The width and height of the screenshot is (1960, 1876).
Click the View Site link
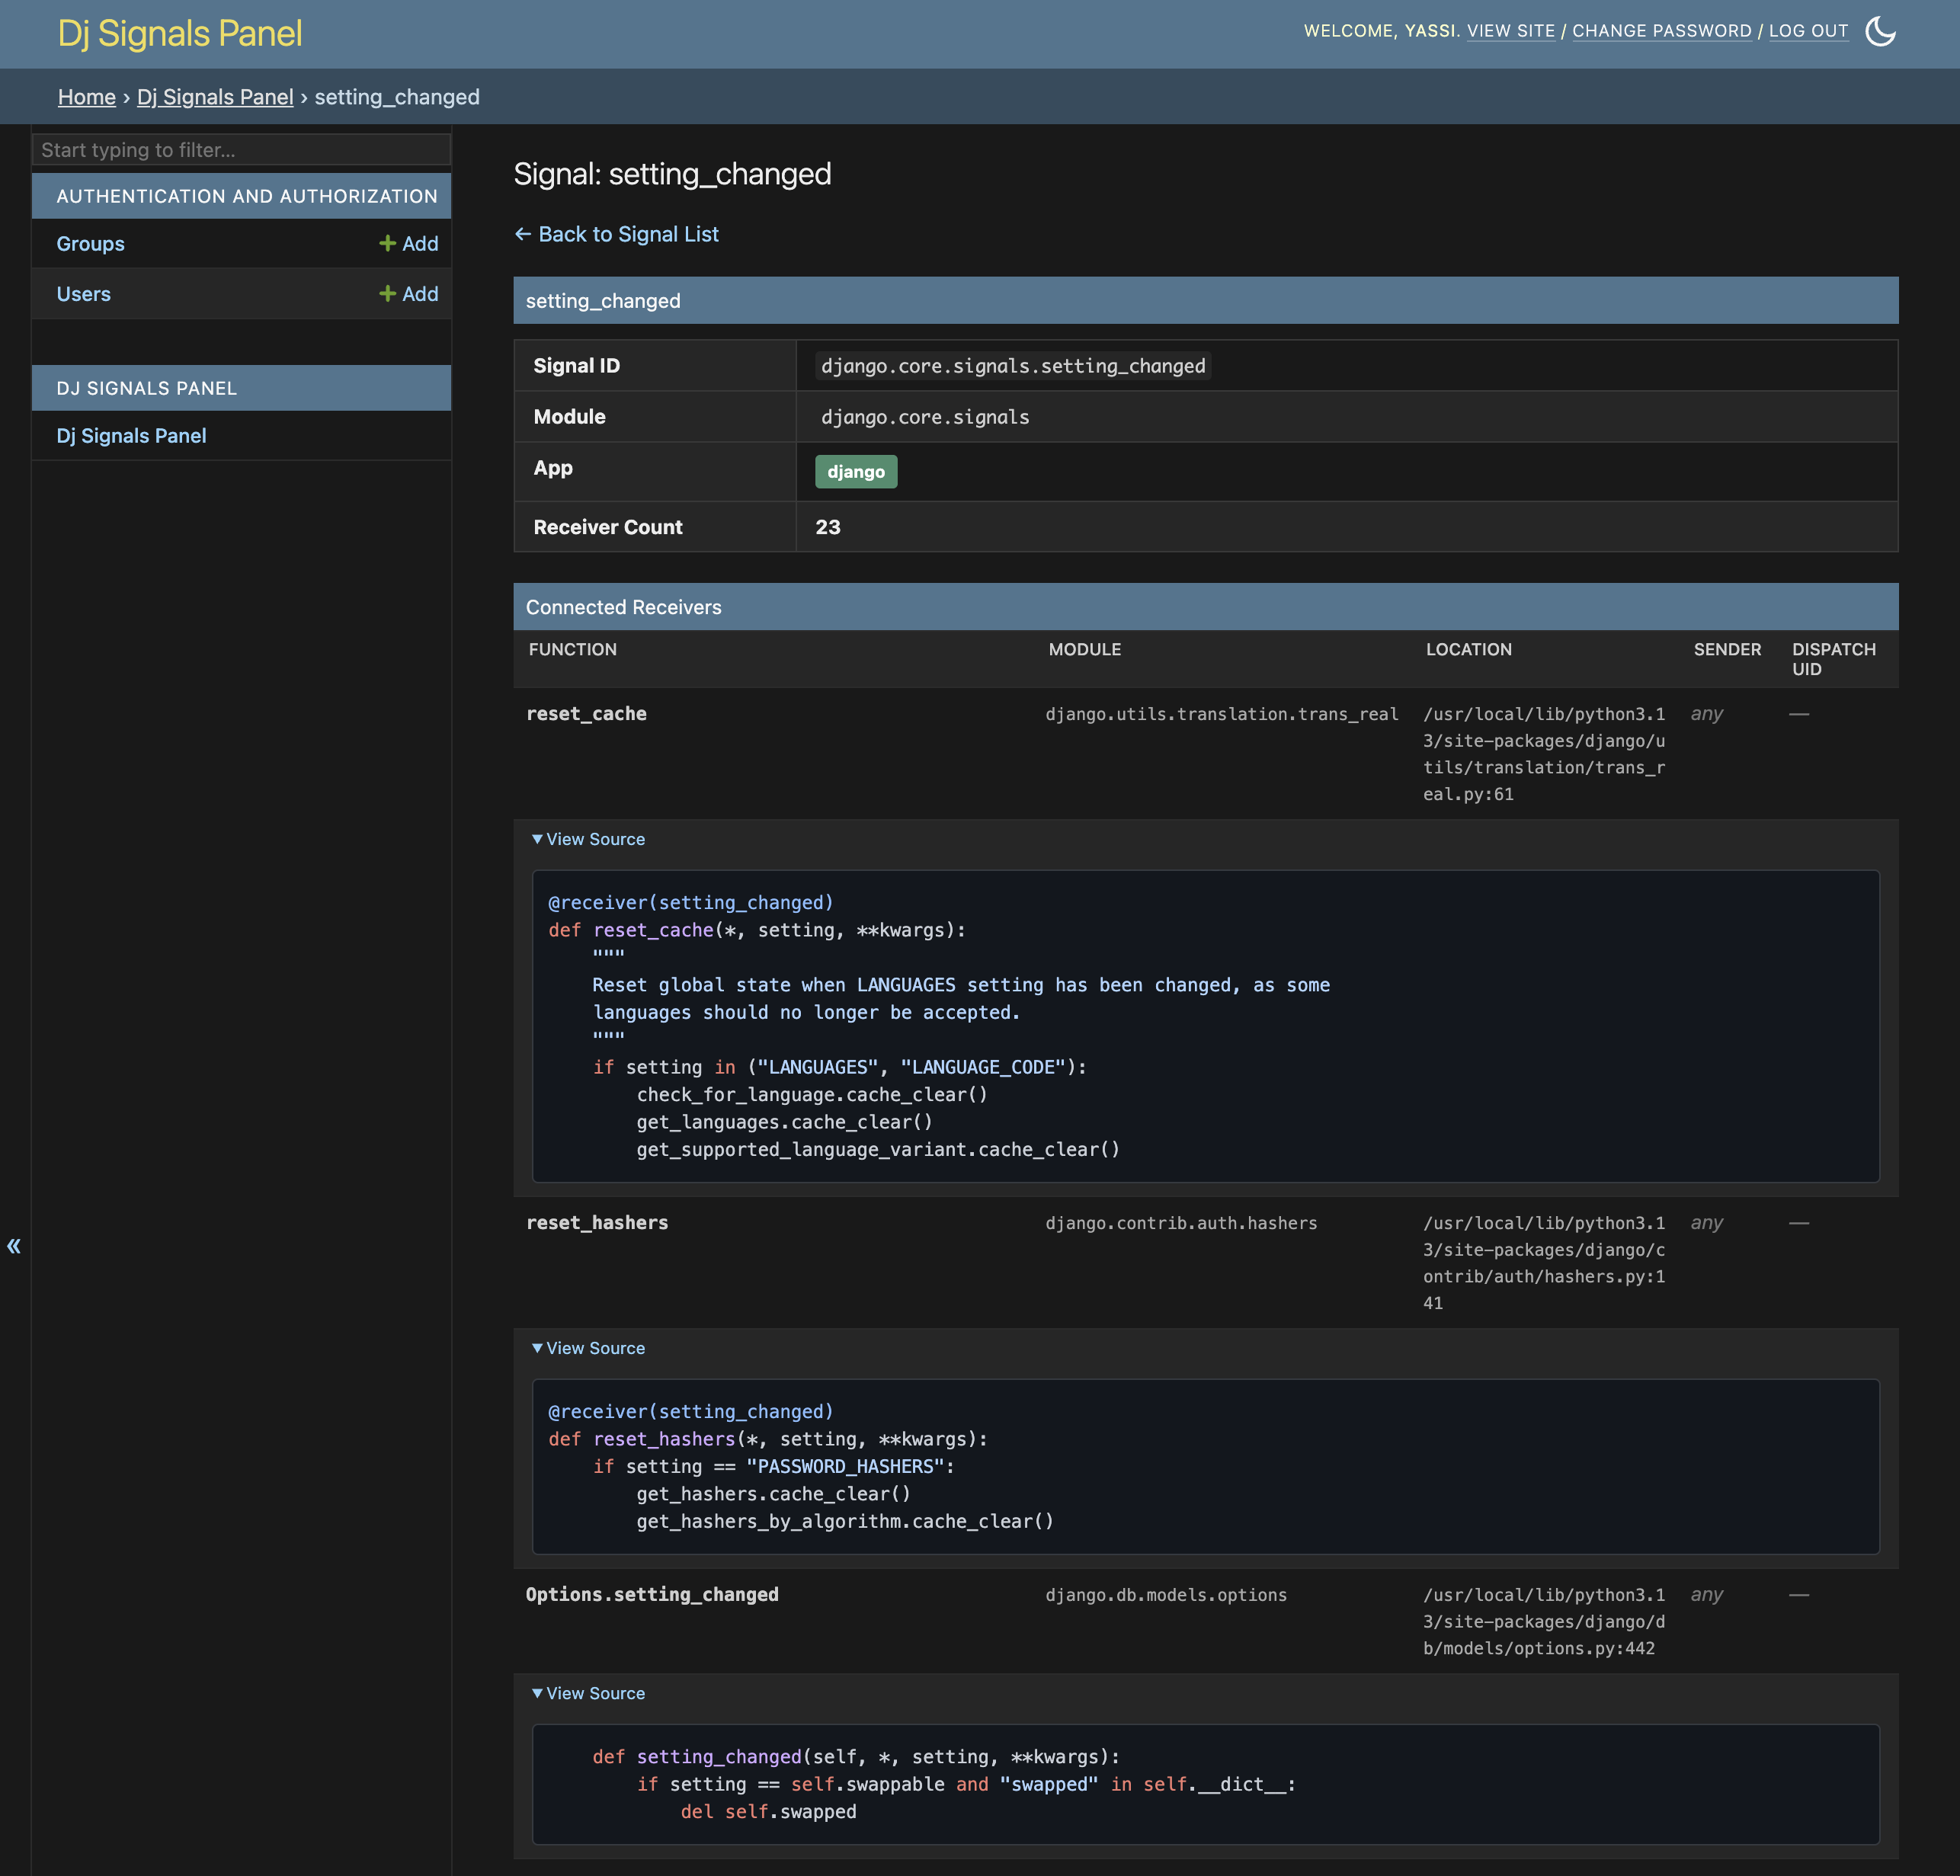click(1510, 31)
